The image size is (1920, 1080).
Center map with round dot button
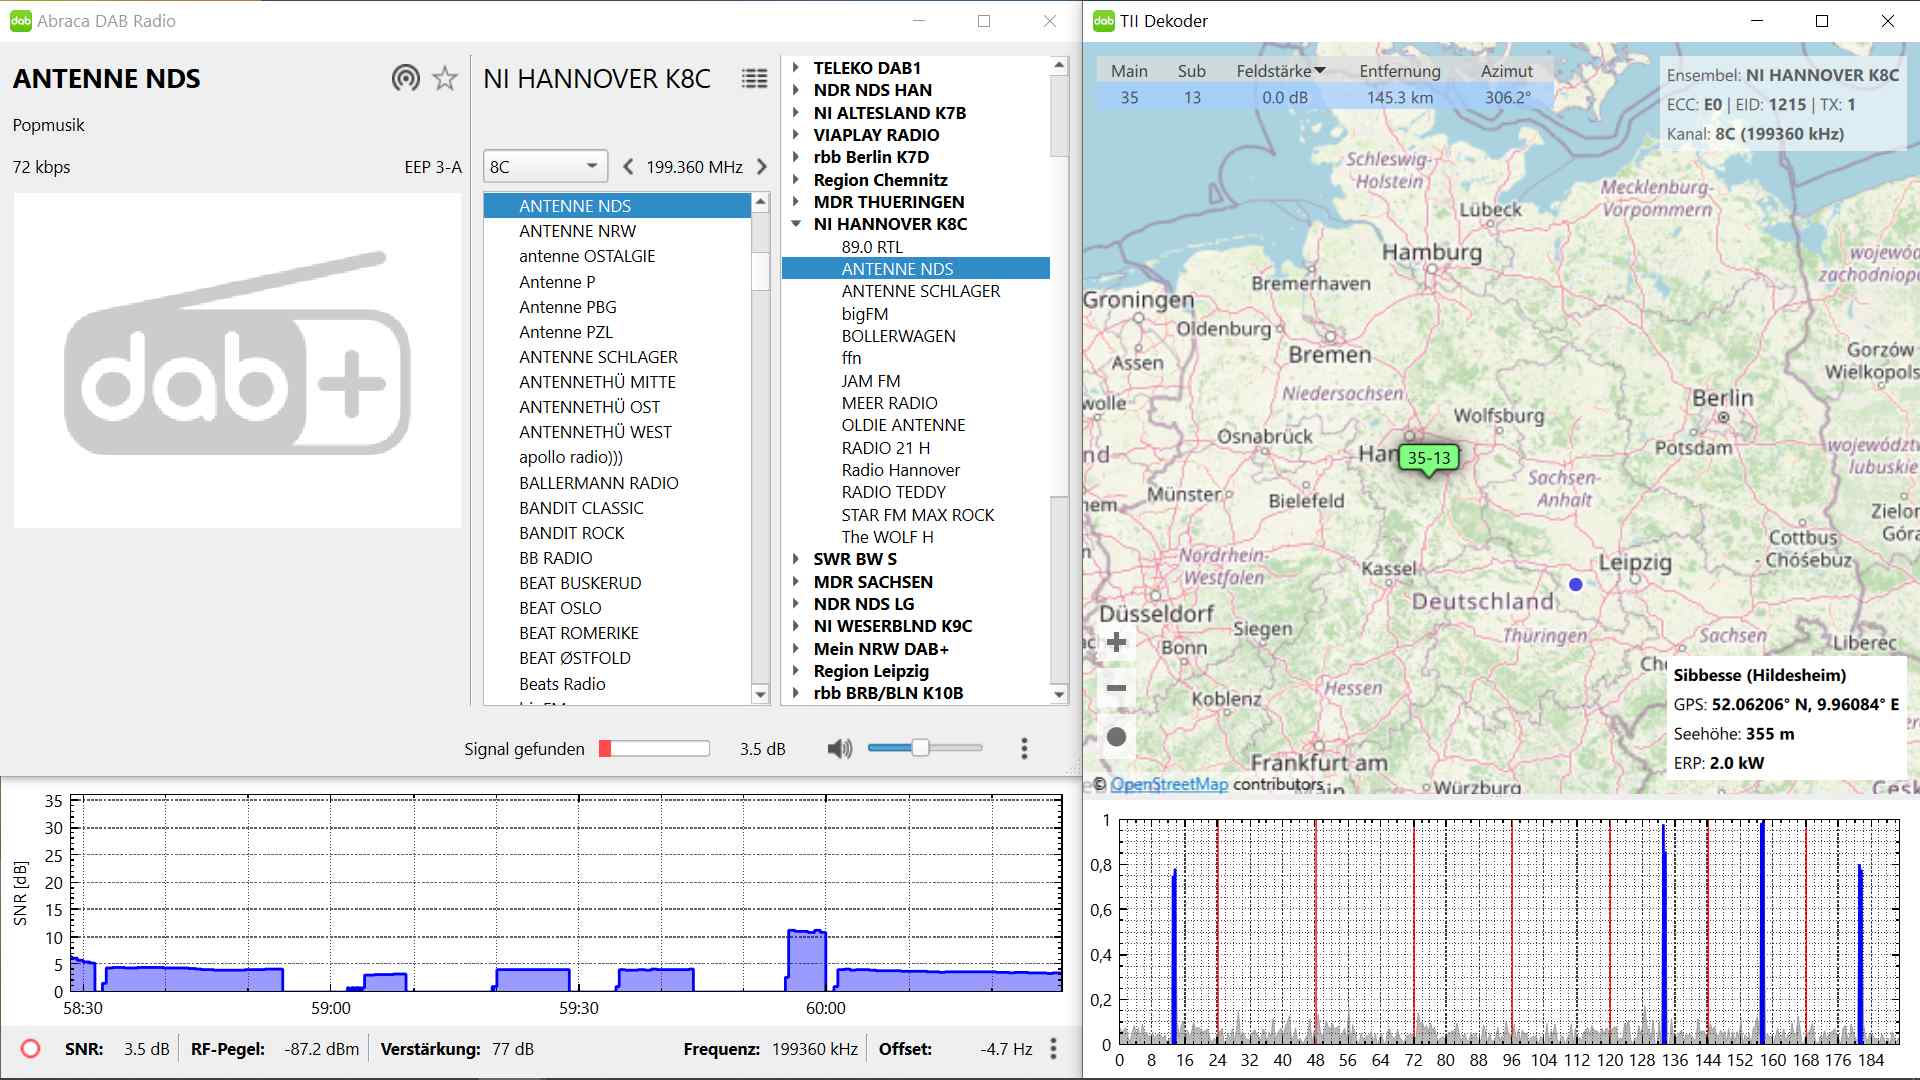pyautogui.click(x=1117, y=737)
